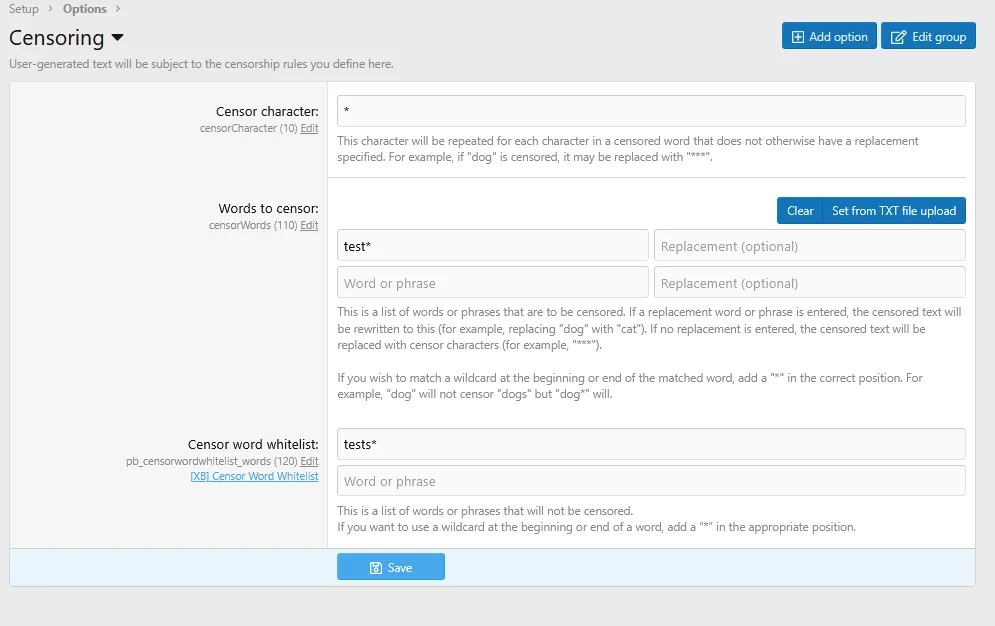Click the Words to censor label

(x=268, y=209)
